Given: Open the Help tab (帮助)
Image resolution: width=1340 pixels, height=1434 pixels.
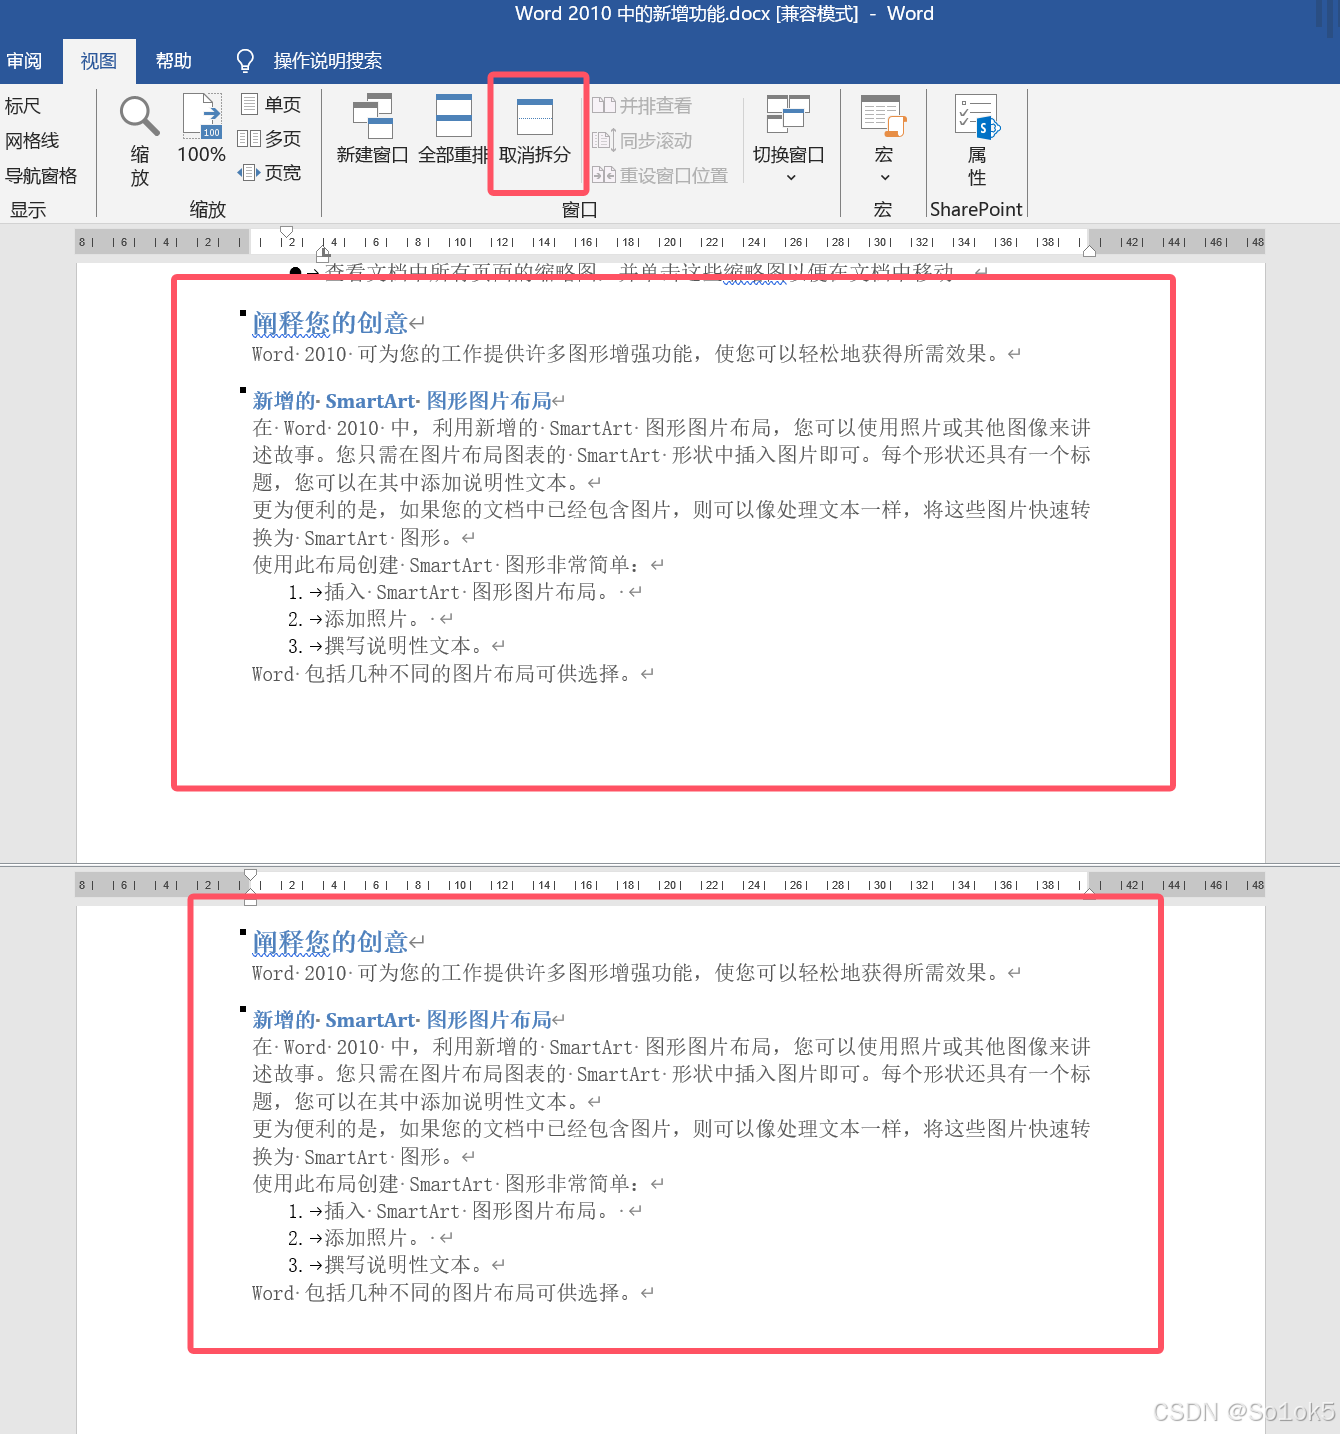Looking at the screenshot, I should tap(174, 61).
